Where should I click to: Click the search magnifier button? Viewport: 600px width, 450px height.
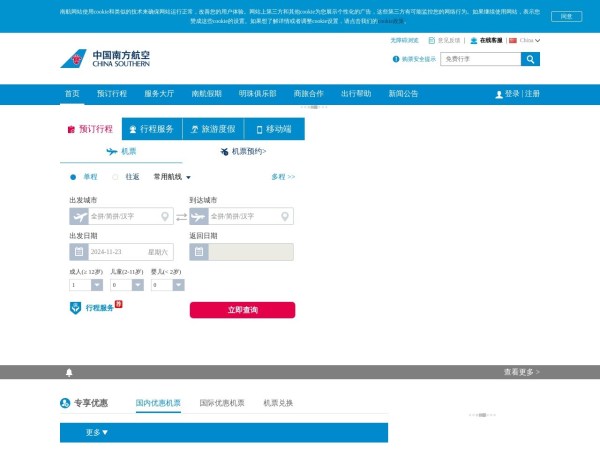[531, 59]
